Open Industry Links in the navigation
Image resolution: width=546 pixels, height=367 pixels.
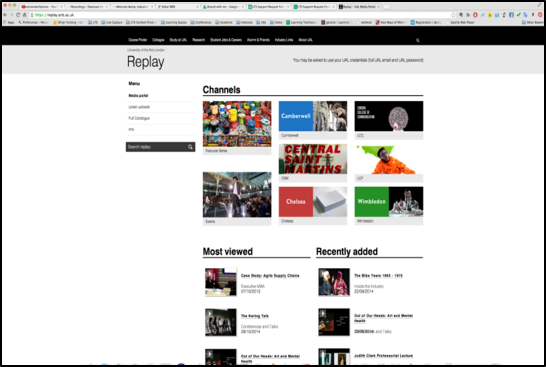(284, 40)
